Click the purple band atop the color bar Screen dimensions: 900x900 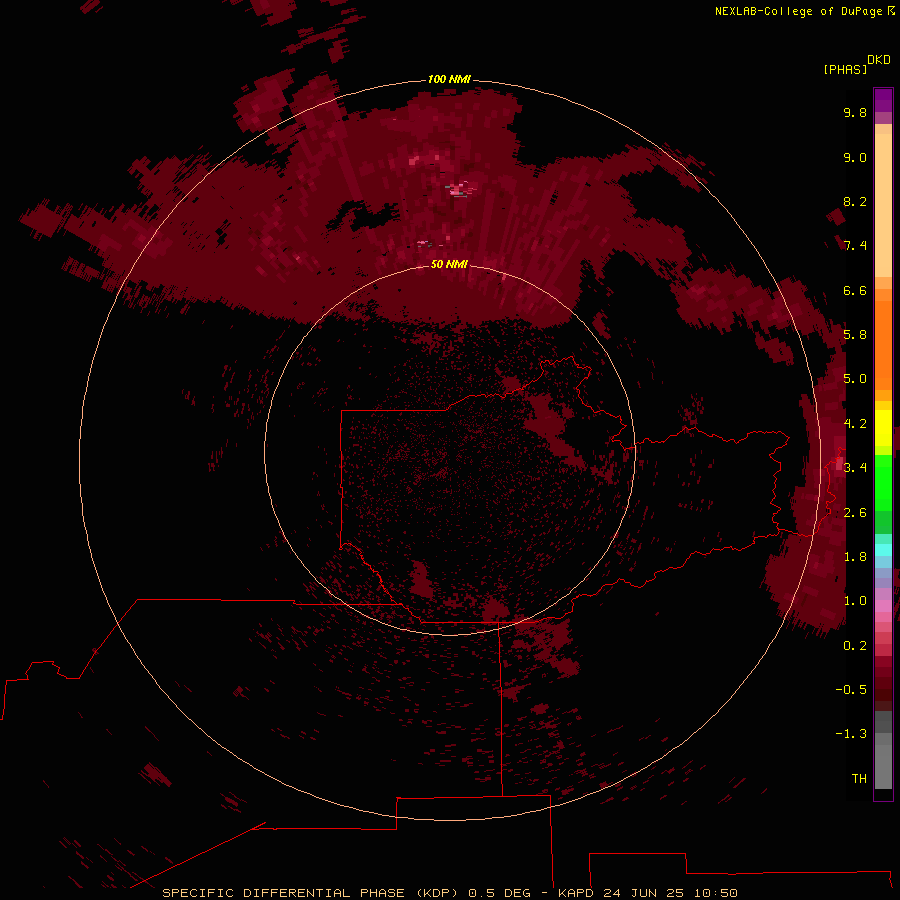(883, 100)
